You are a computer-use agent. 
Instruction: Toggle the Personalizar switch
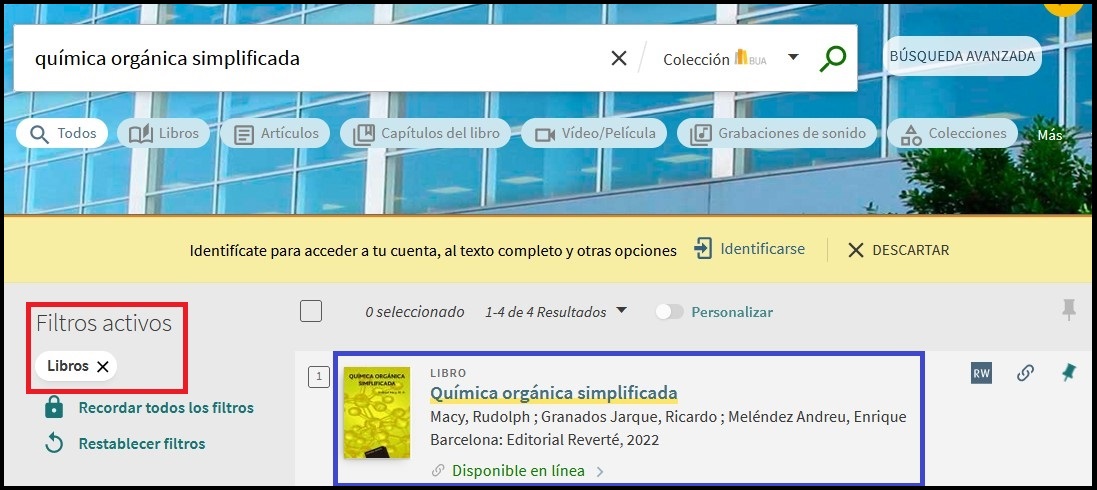(669, 312)
